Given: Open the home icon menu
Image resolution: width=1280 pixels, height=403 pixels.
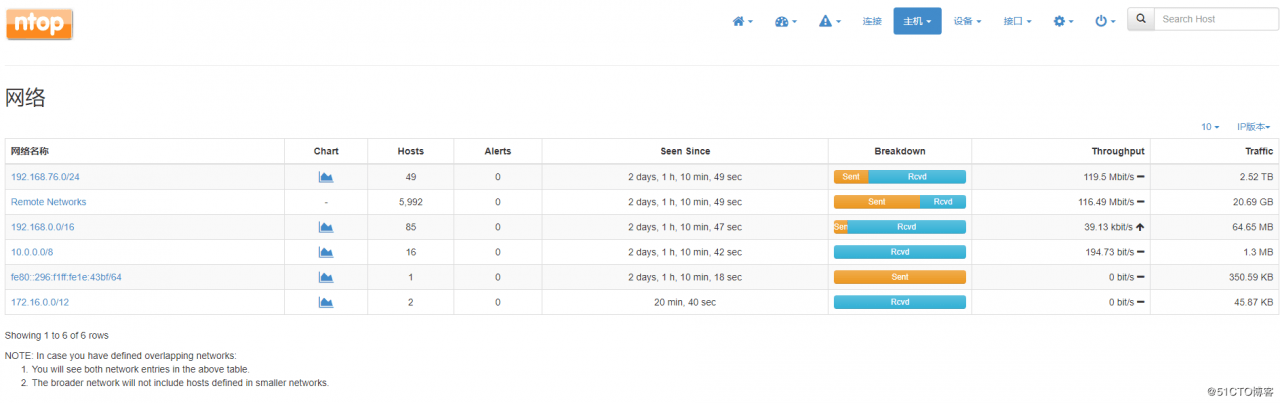Looking at the screenshot, I should 742,21.
